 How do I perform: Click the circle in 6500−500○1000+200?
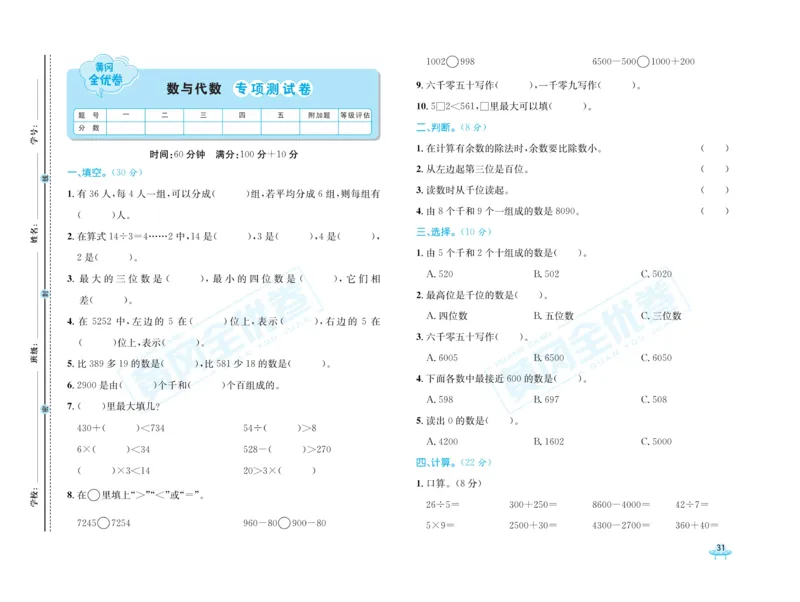[x=646, y=59]
